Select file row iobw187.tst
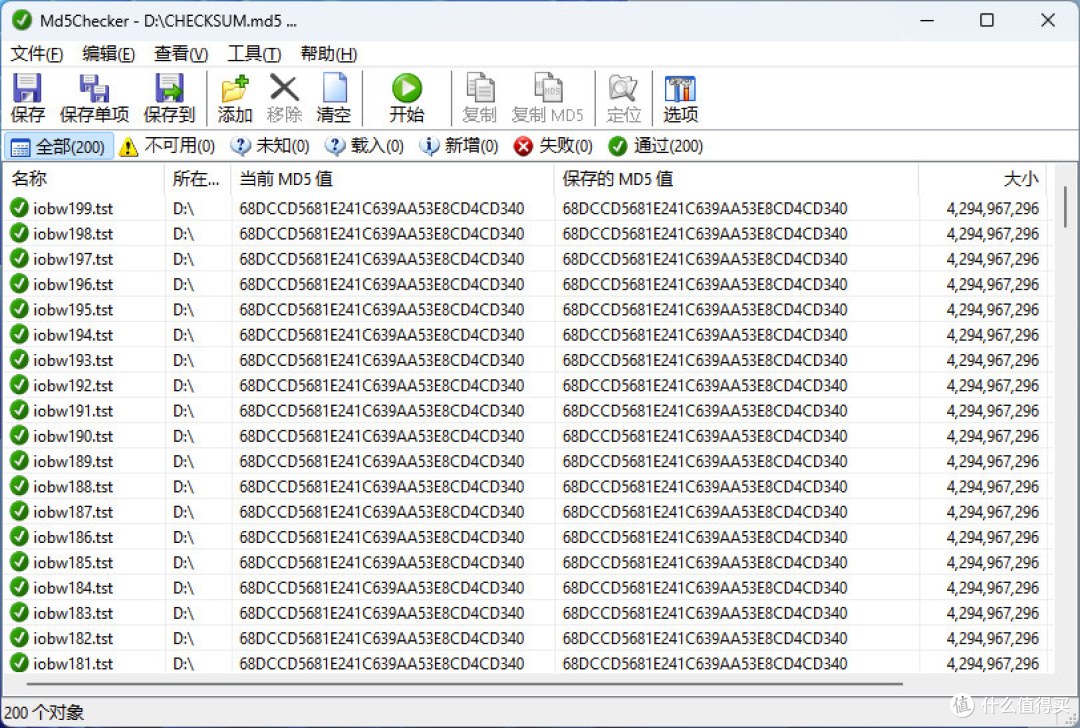Viewport: 1080px width, 728px height. (x=528, y=512)
